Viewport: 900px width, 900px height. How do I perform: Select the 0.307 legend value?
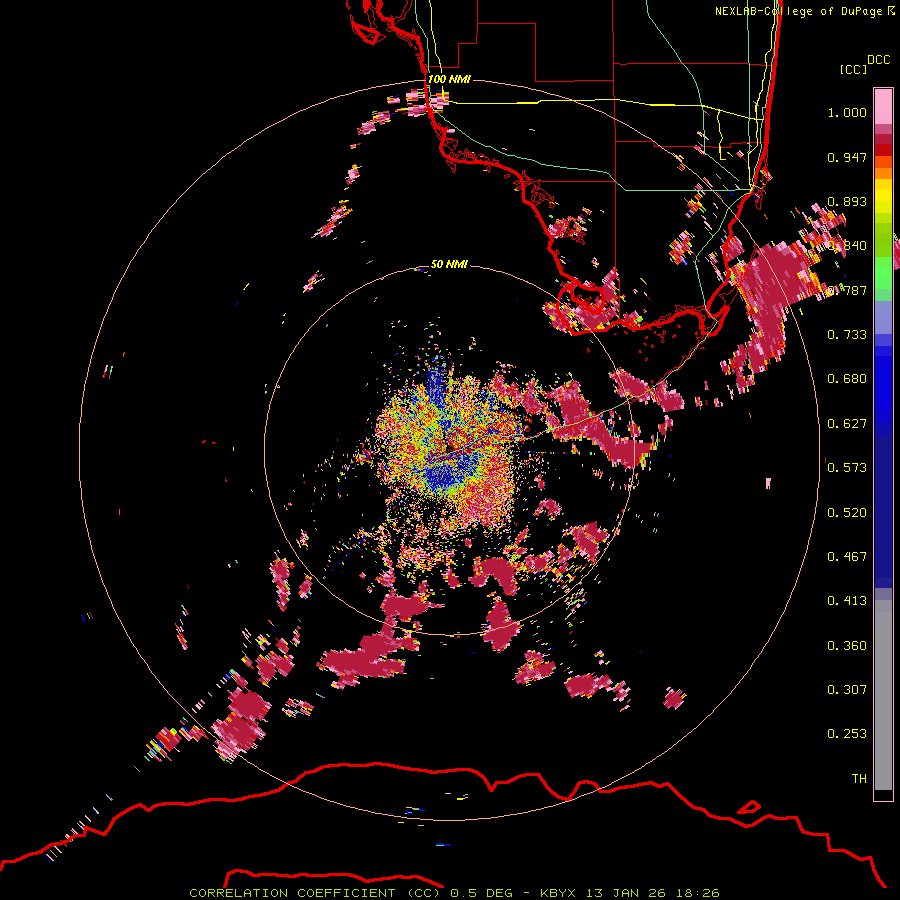click(x=847, y=690)
